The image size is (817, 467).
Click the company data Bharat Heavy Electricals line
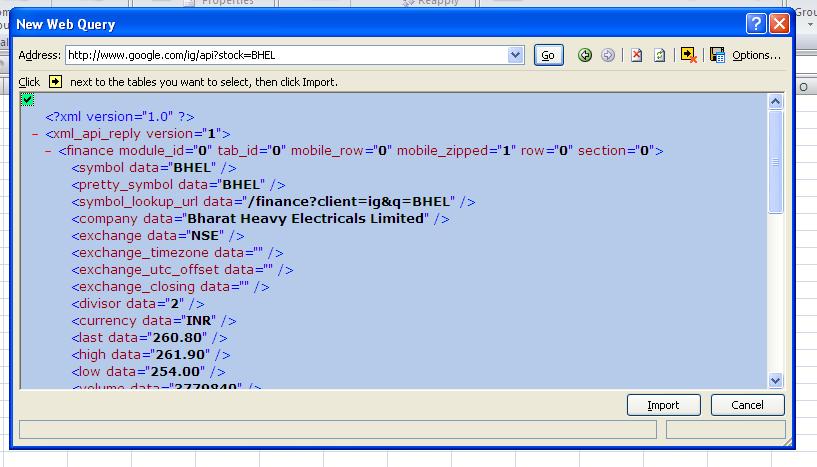coord(261,219)
